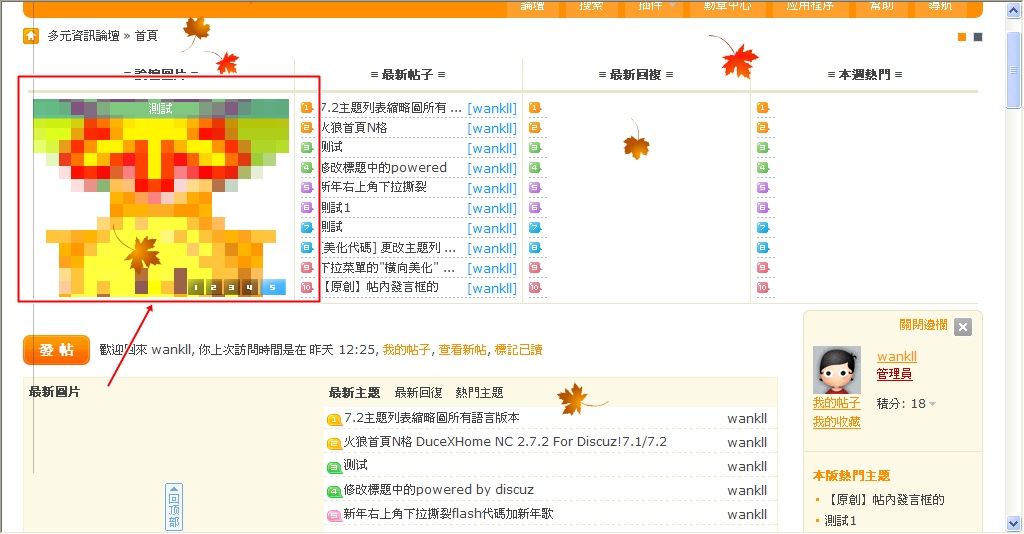This screenshot has width=1024, height=534.
Task: Click the orange style square at top right
Action: (x=962, y=37)
